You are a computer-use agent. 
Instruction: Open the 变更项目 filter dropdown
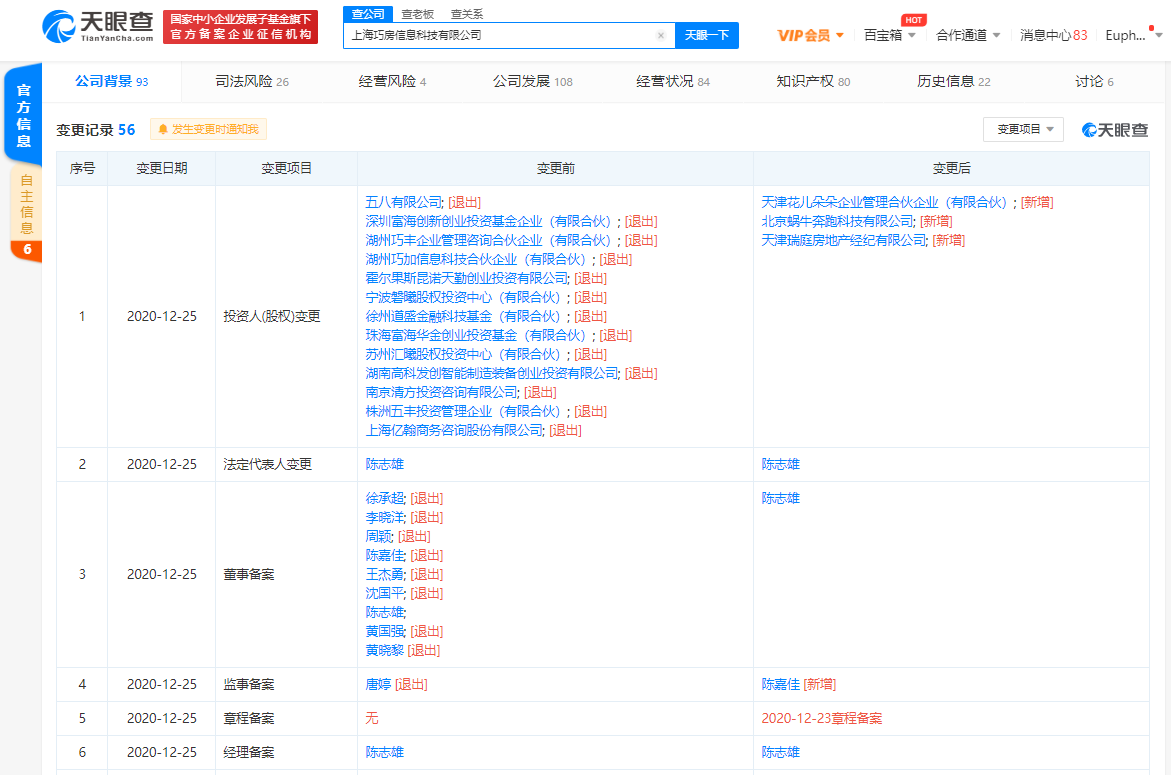pos(1023,129)
